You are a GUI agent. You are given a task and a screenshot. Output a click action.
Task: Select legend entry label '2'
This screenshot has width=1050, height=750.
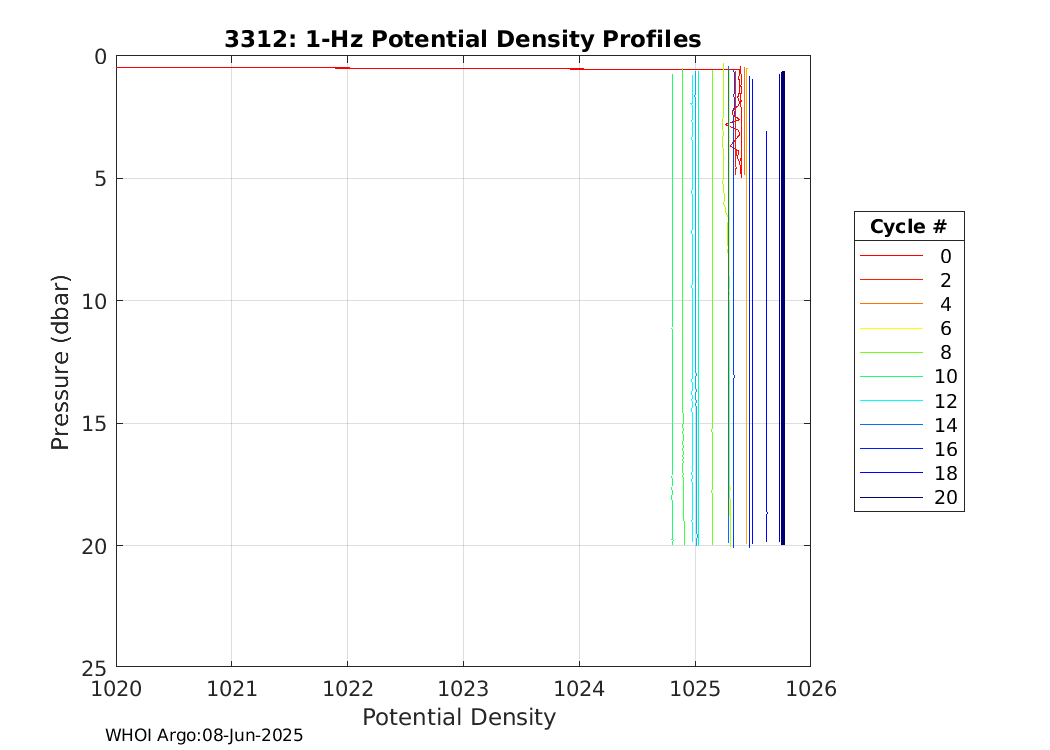[x=946, y=280]
